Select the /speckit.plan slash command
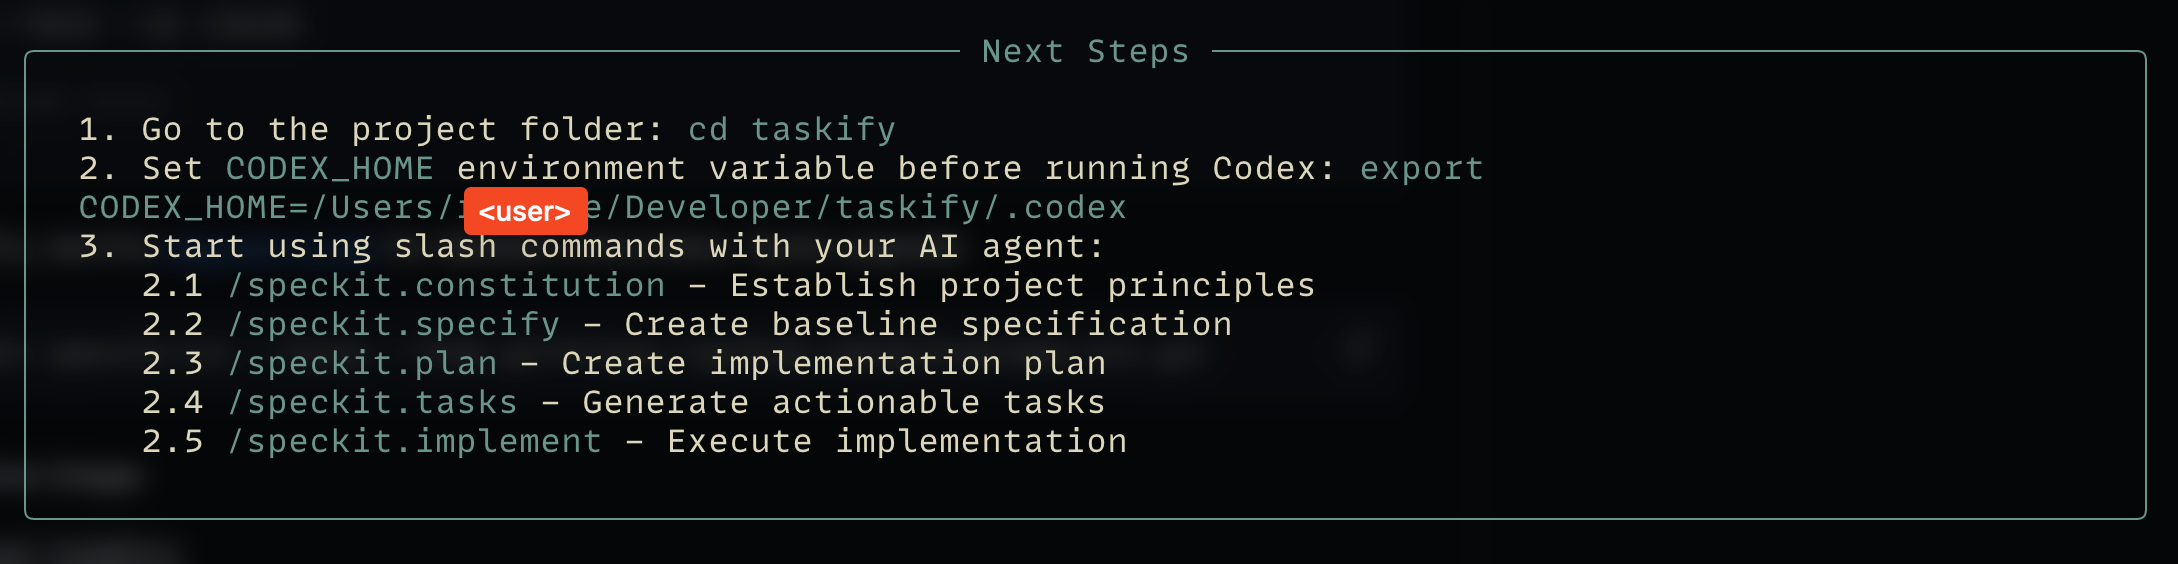Viewport: 2178px width, 564px height. (362, 363)
